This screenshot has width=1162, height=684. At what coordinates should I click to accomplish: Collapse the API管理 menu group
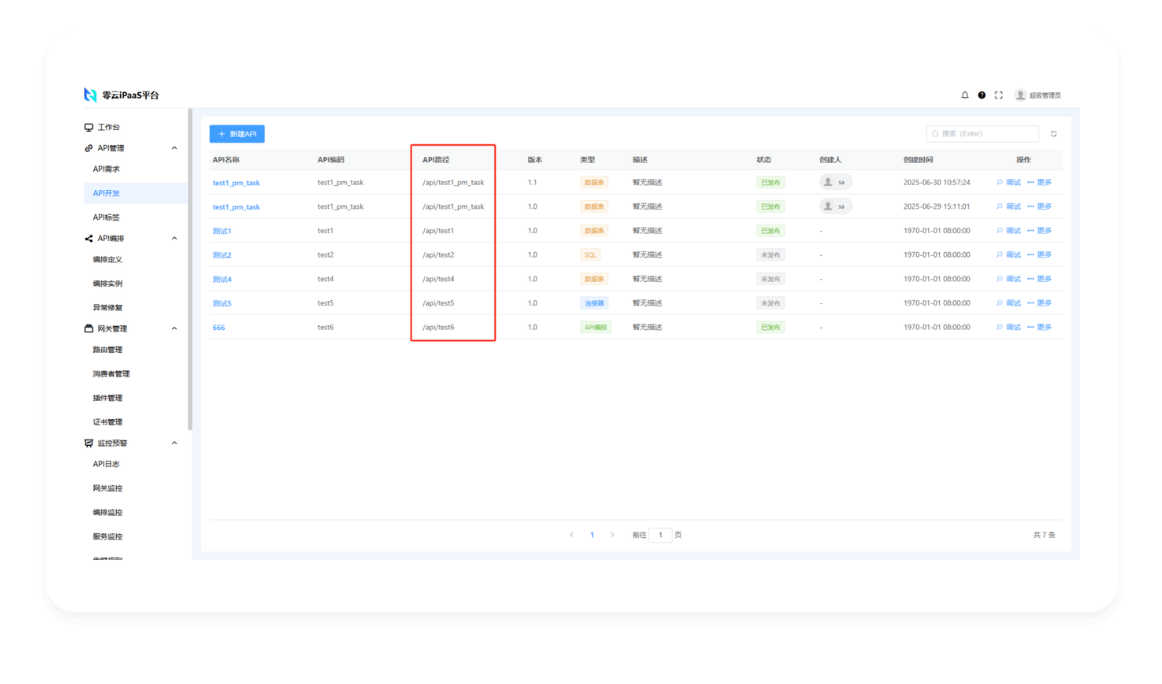click(x=174, y=148)
